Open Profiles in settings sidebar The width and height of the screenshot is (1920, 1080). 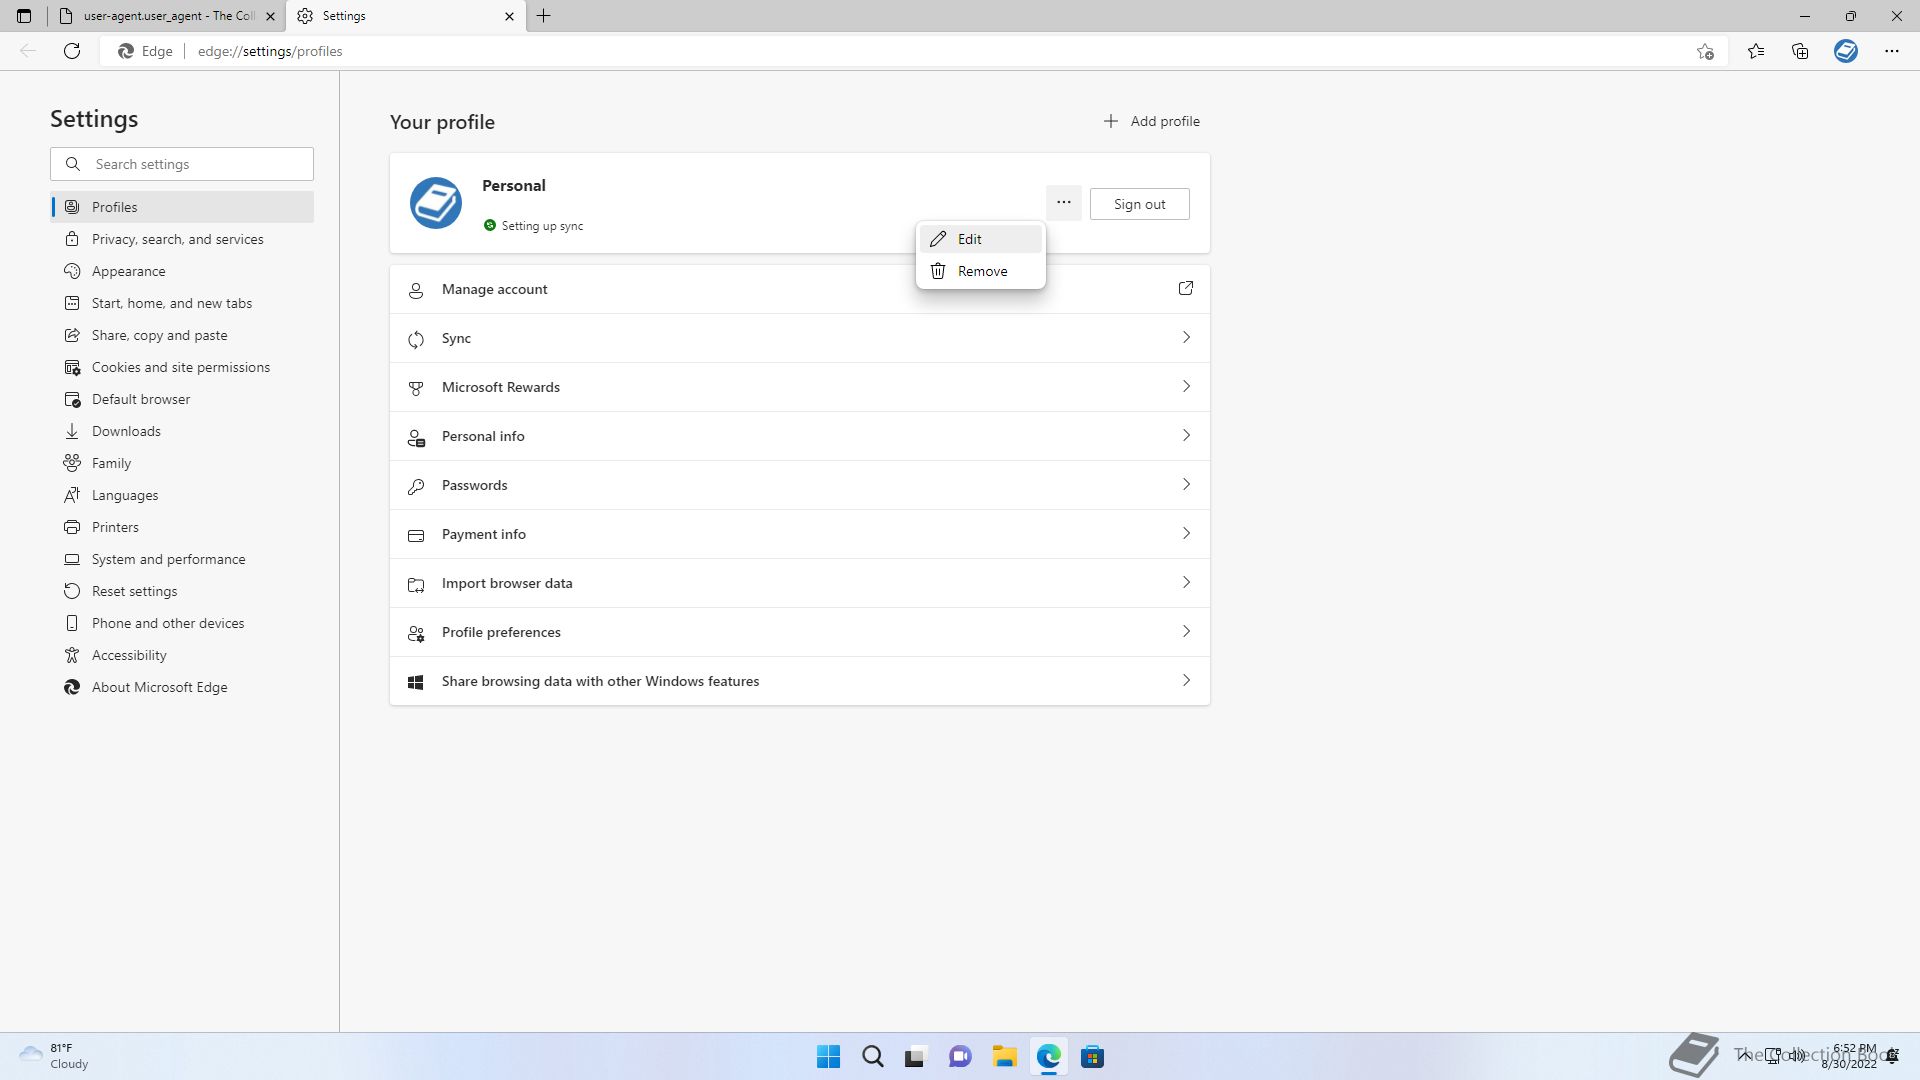182,207
